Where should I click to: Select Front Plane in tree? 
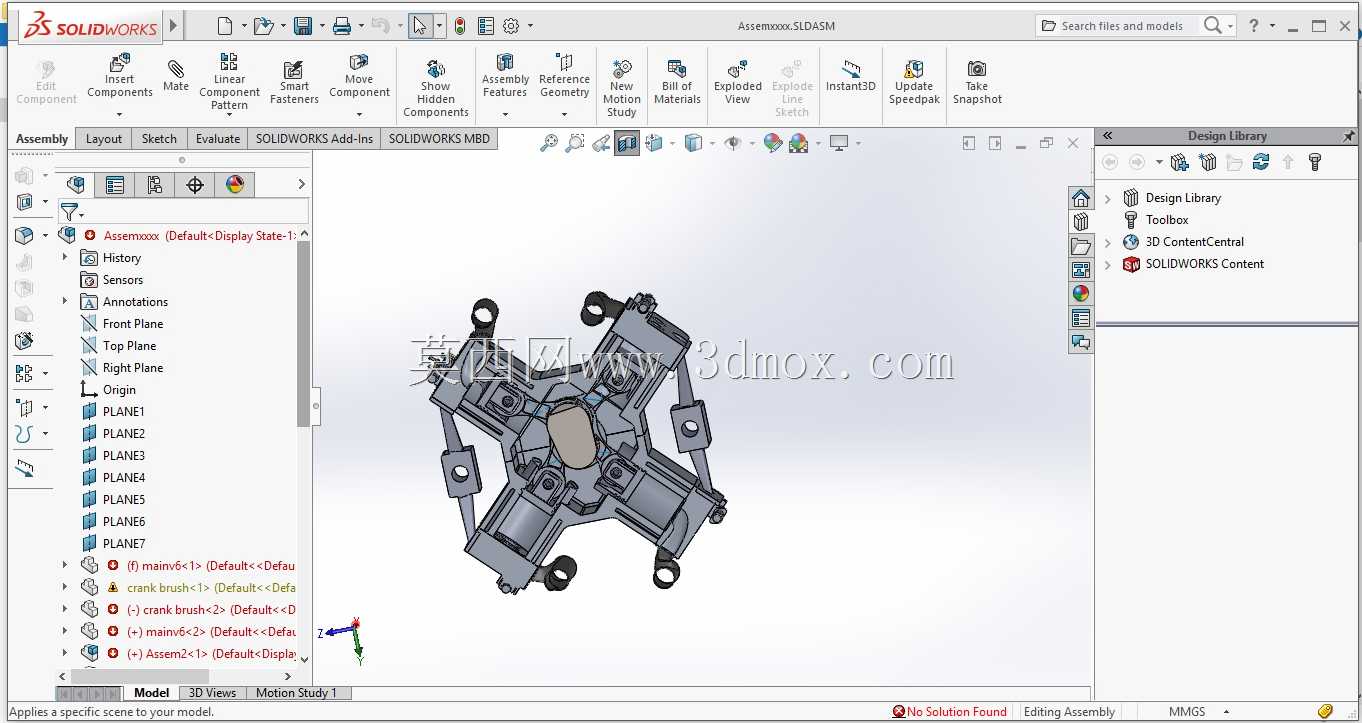click(x=133, y=323)
